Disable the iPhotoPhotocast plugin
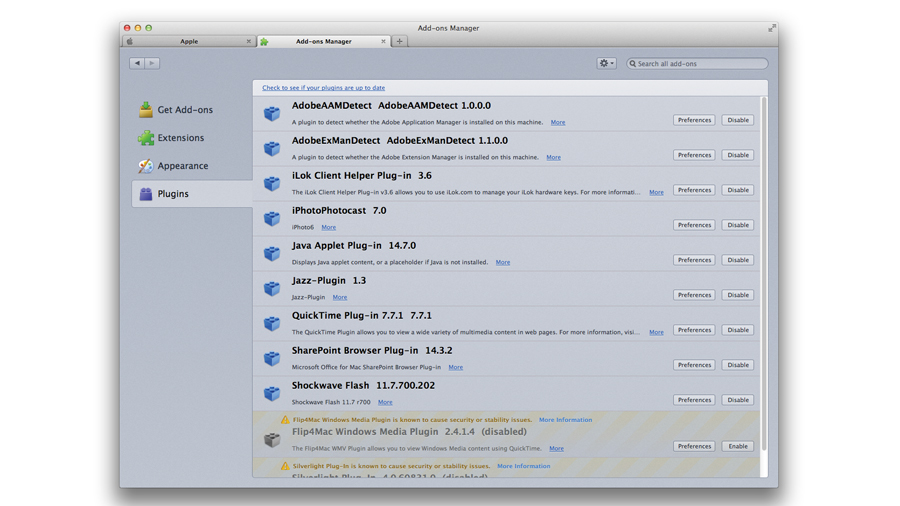The height and width of the screenshot is (506, 900). click(738, 225)
